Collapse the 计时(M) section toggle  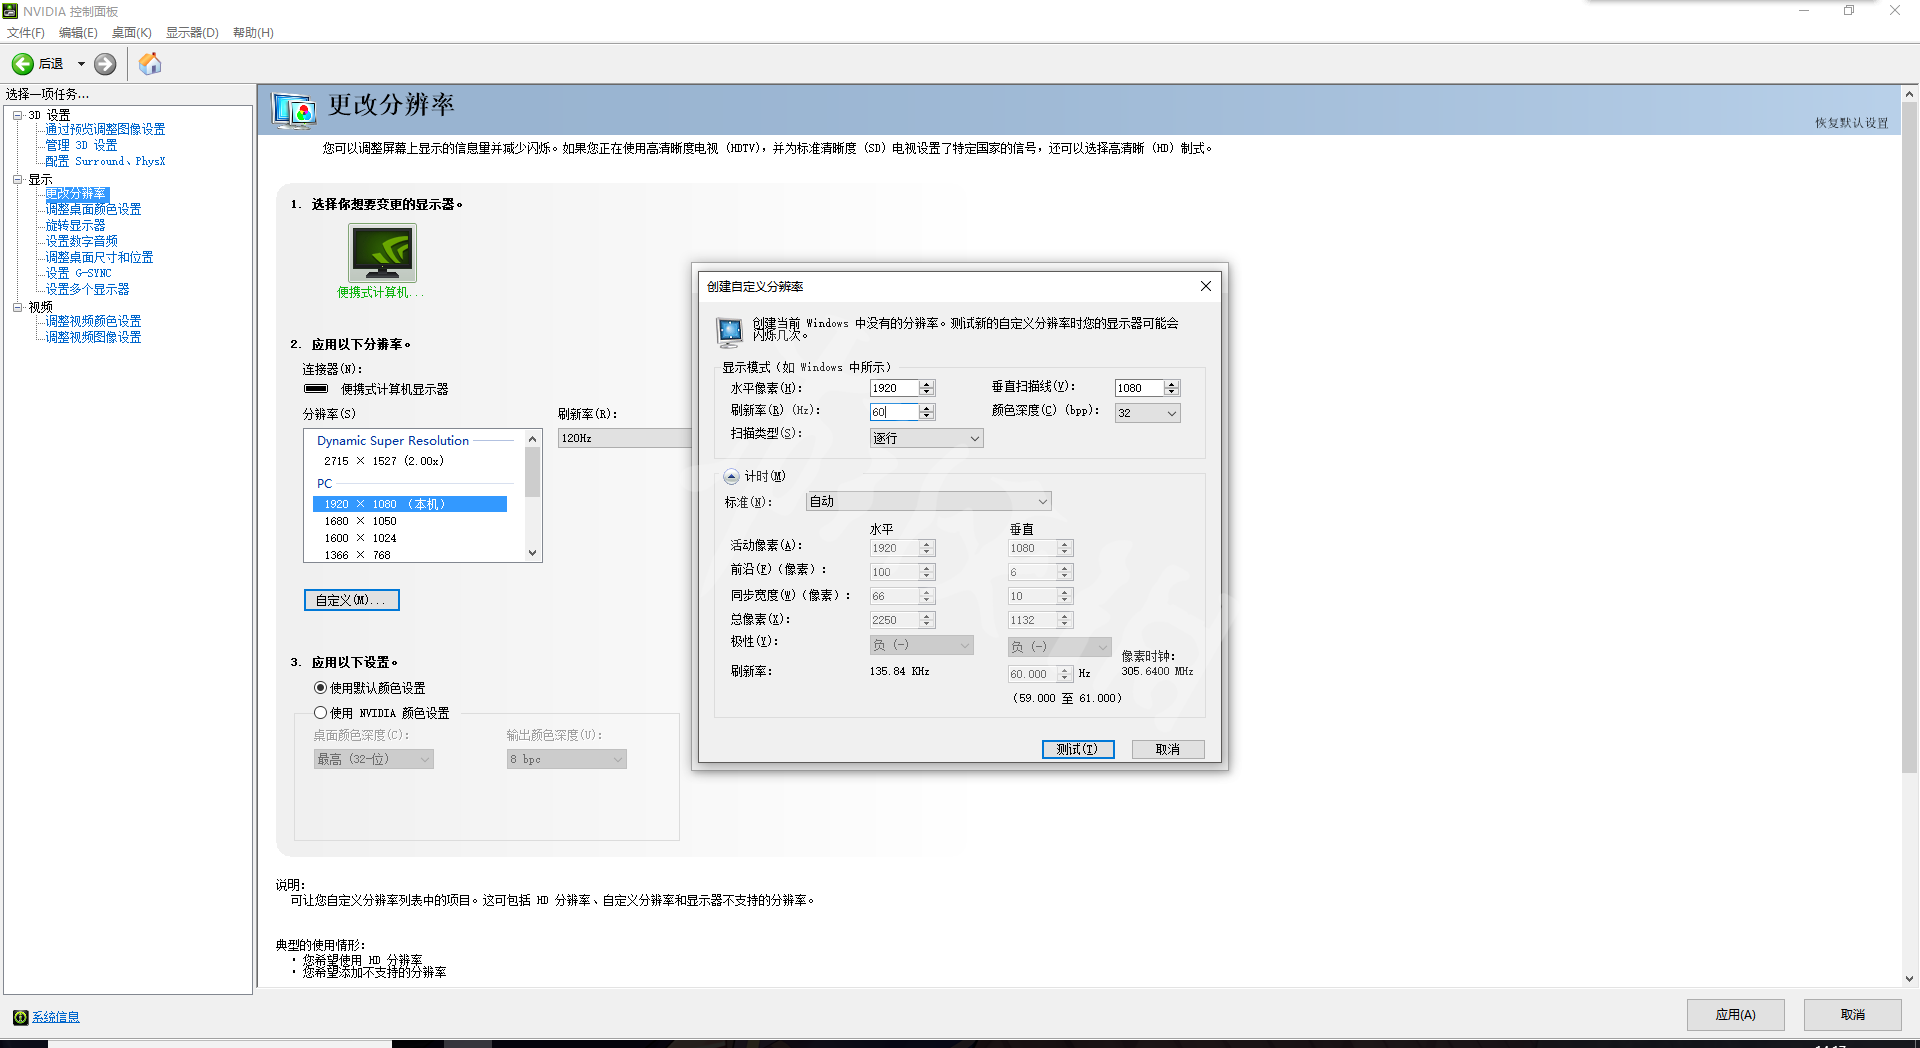tap(731, 477)
